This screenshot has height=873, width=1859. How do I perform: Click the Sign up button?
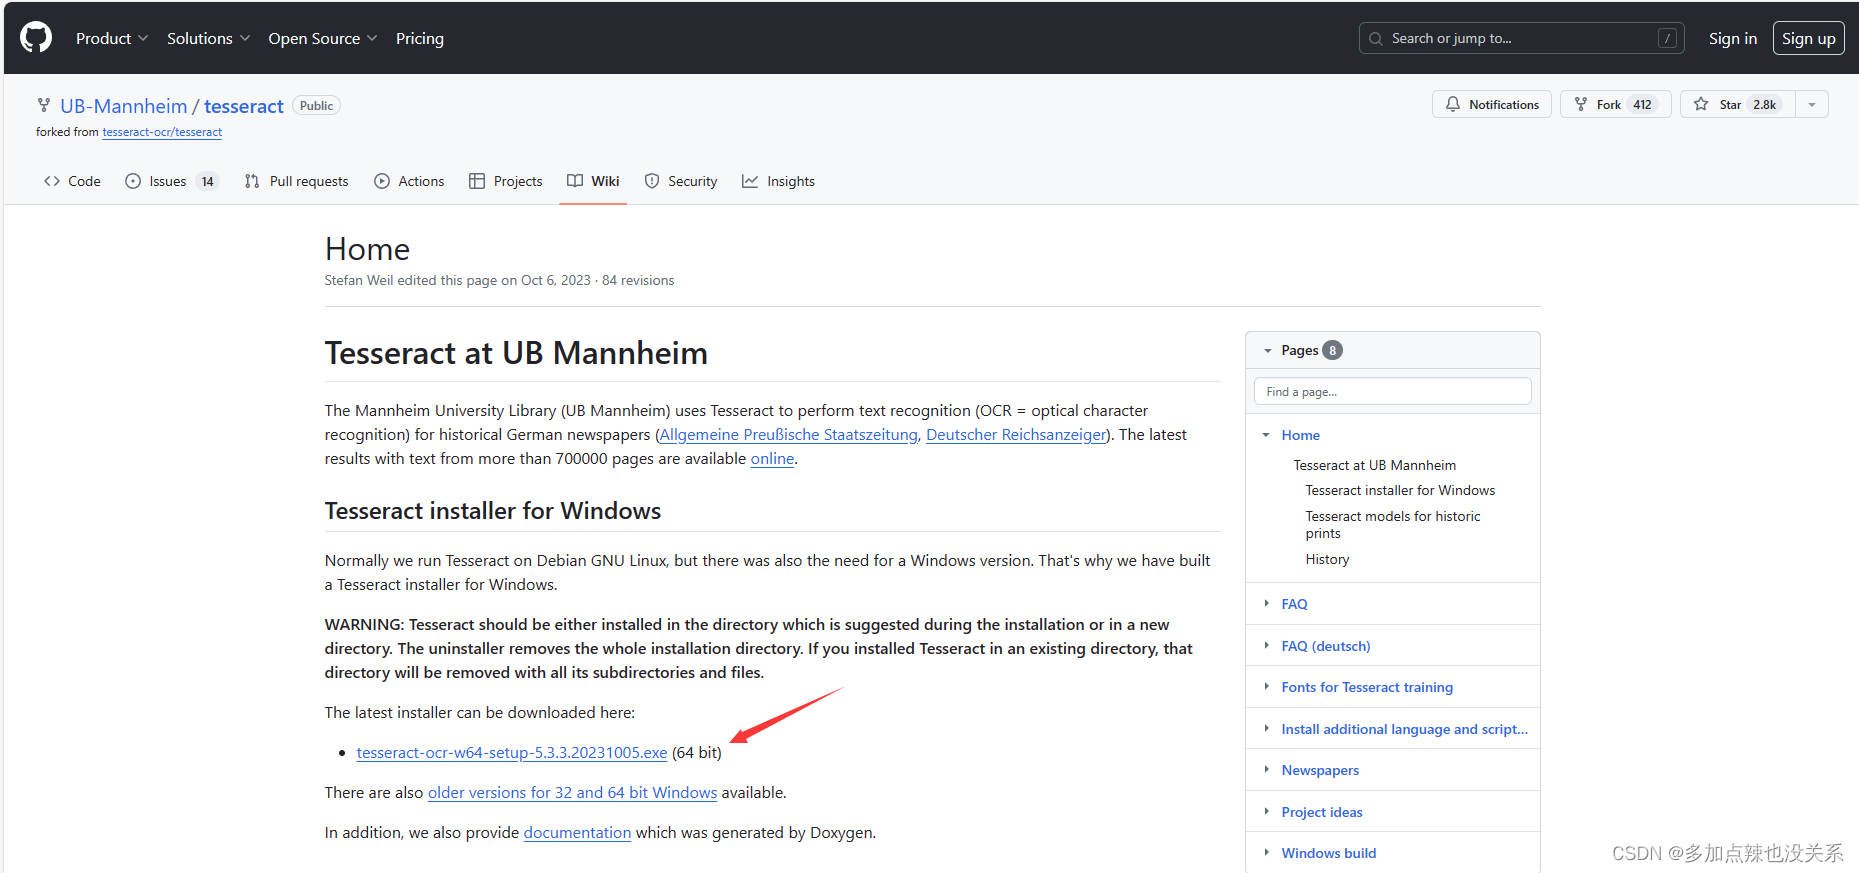pos(1808,38)
